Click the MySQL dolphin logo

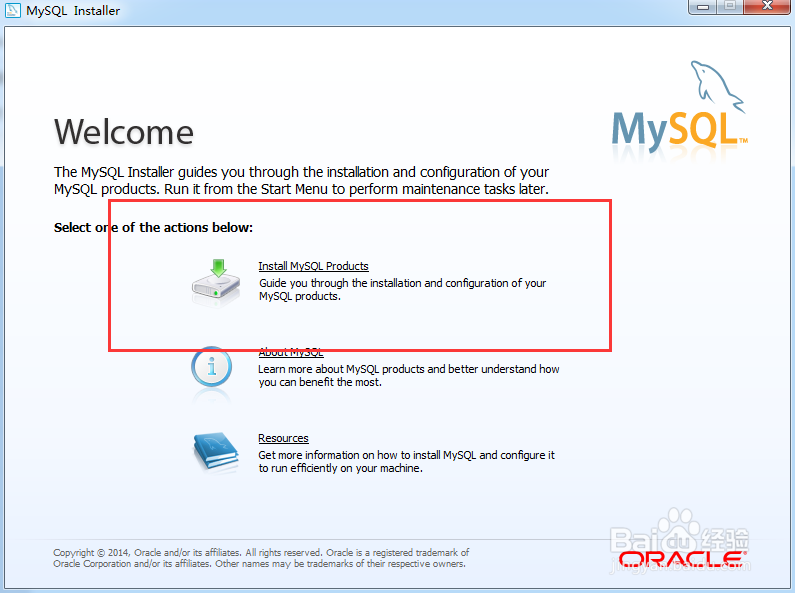680,108
